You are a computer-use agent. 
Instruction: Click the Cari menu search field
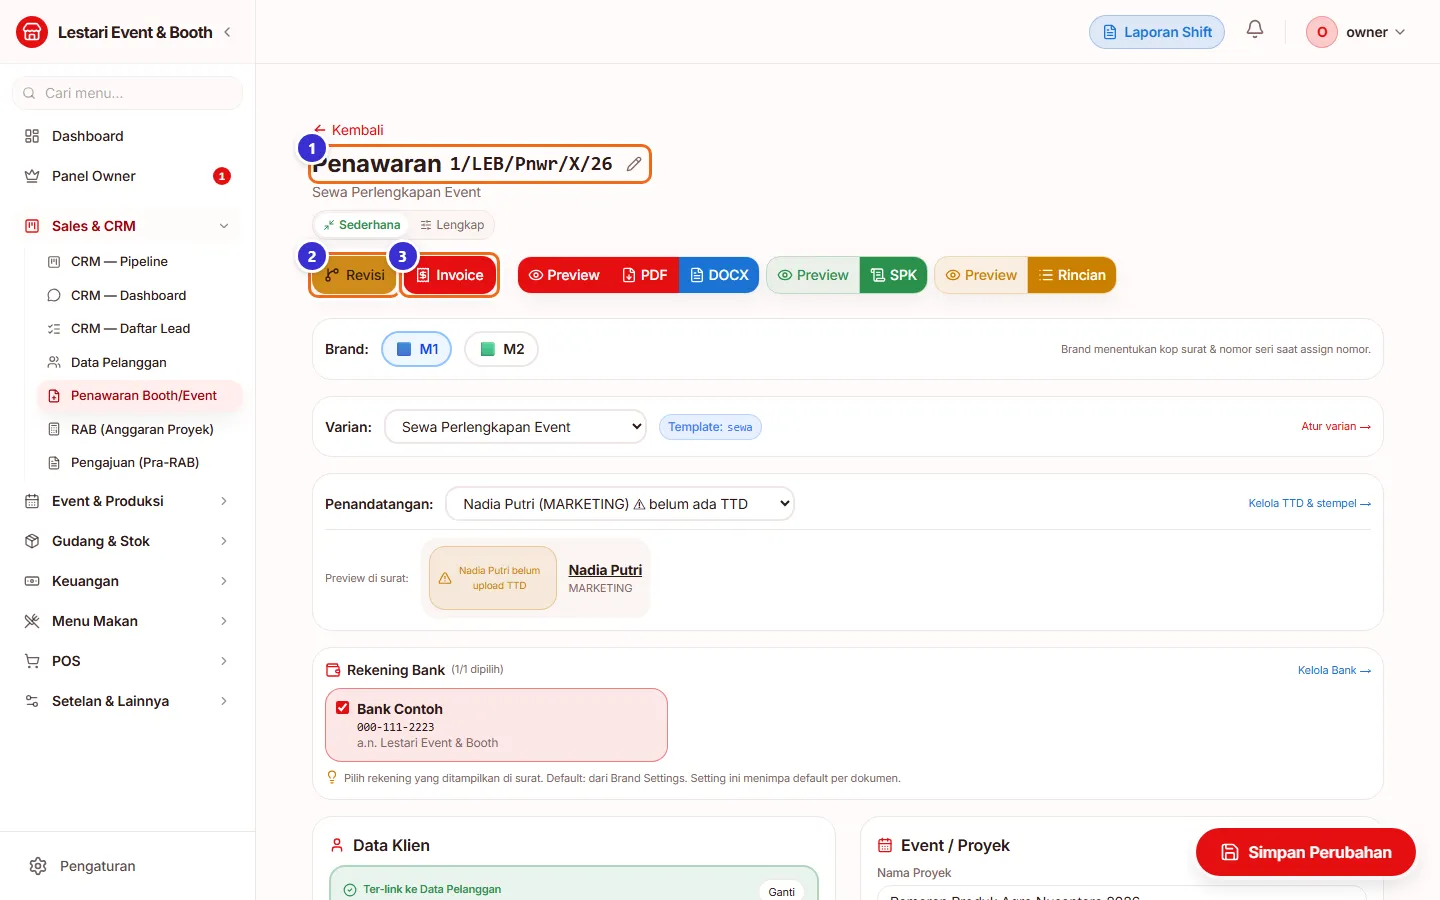click(127, 93)
